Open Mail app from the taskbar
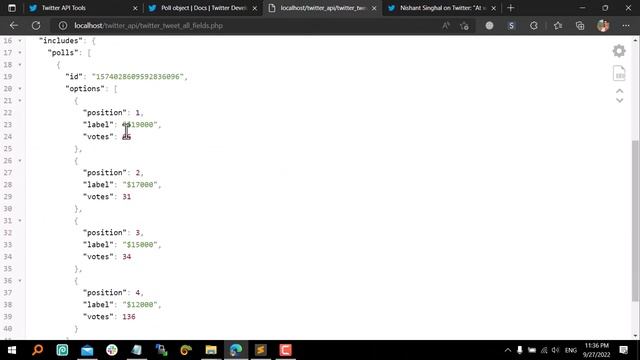 click(87, 350)
